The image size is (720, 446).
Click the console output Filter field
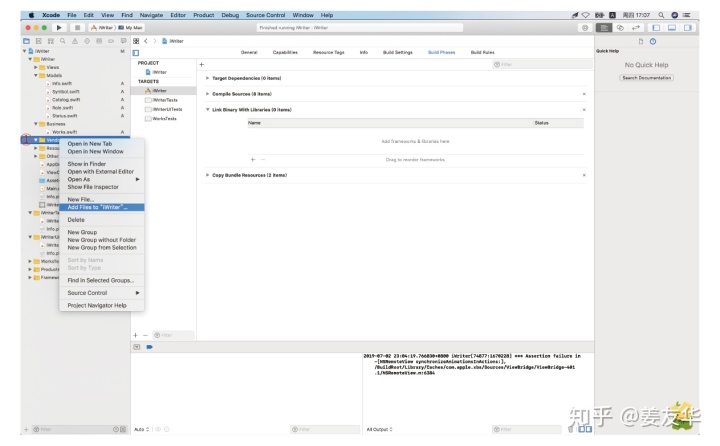click(526, 429)
